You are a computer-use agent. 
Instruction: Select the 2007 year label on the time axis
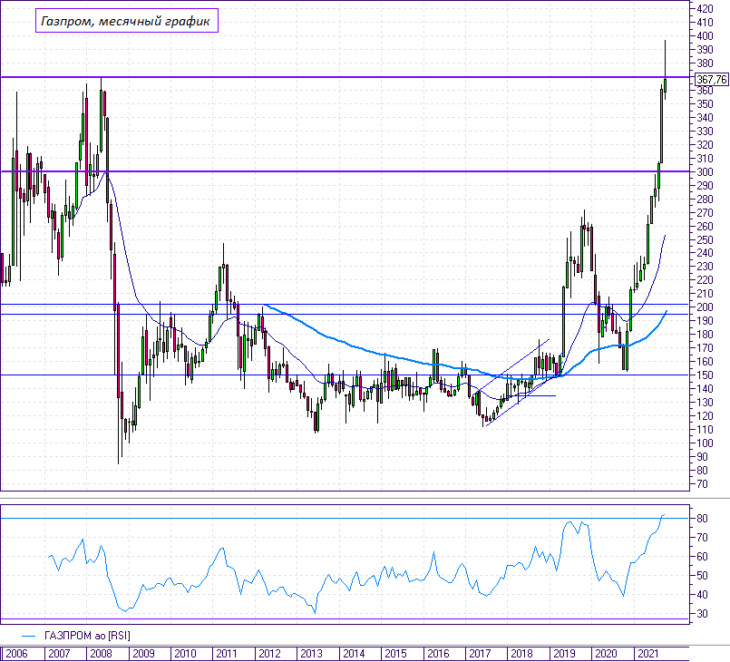coord(59,654)
